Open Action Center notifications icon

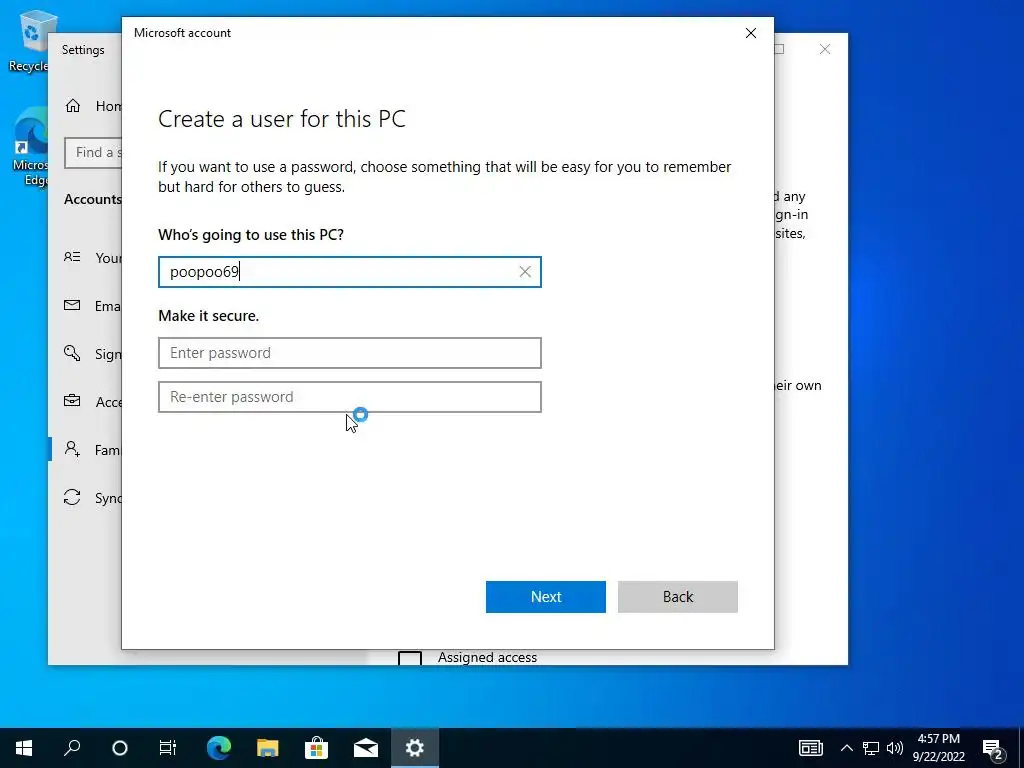(x=993, y=748)
